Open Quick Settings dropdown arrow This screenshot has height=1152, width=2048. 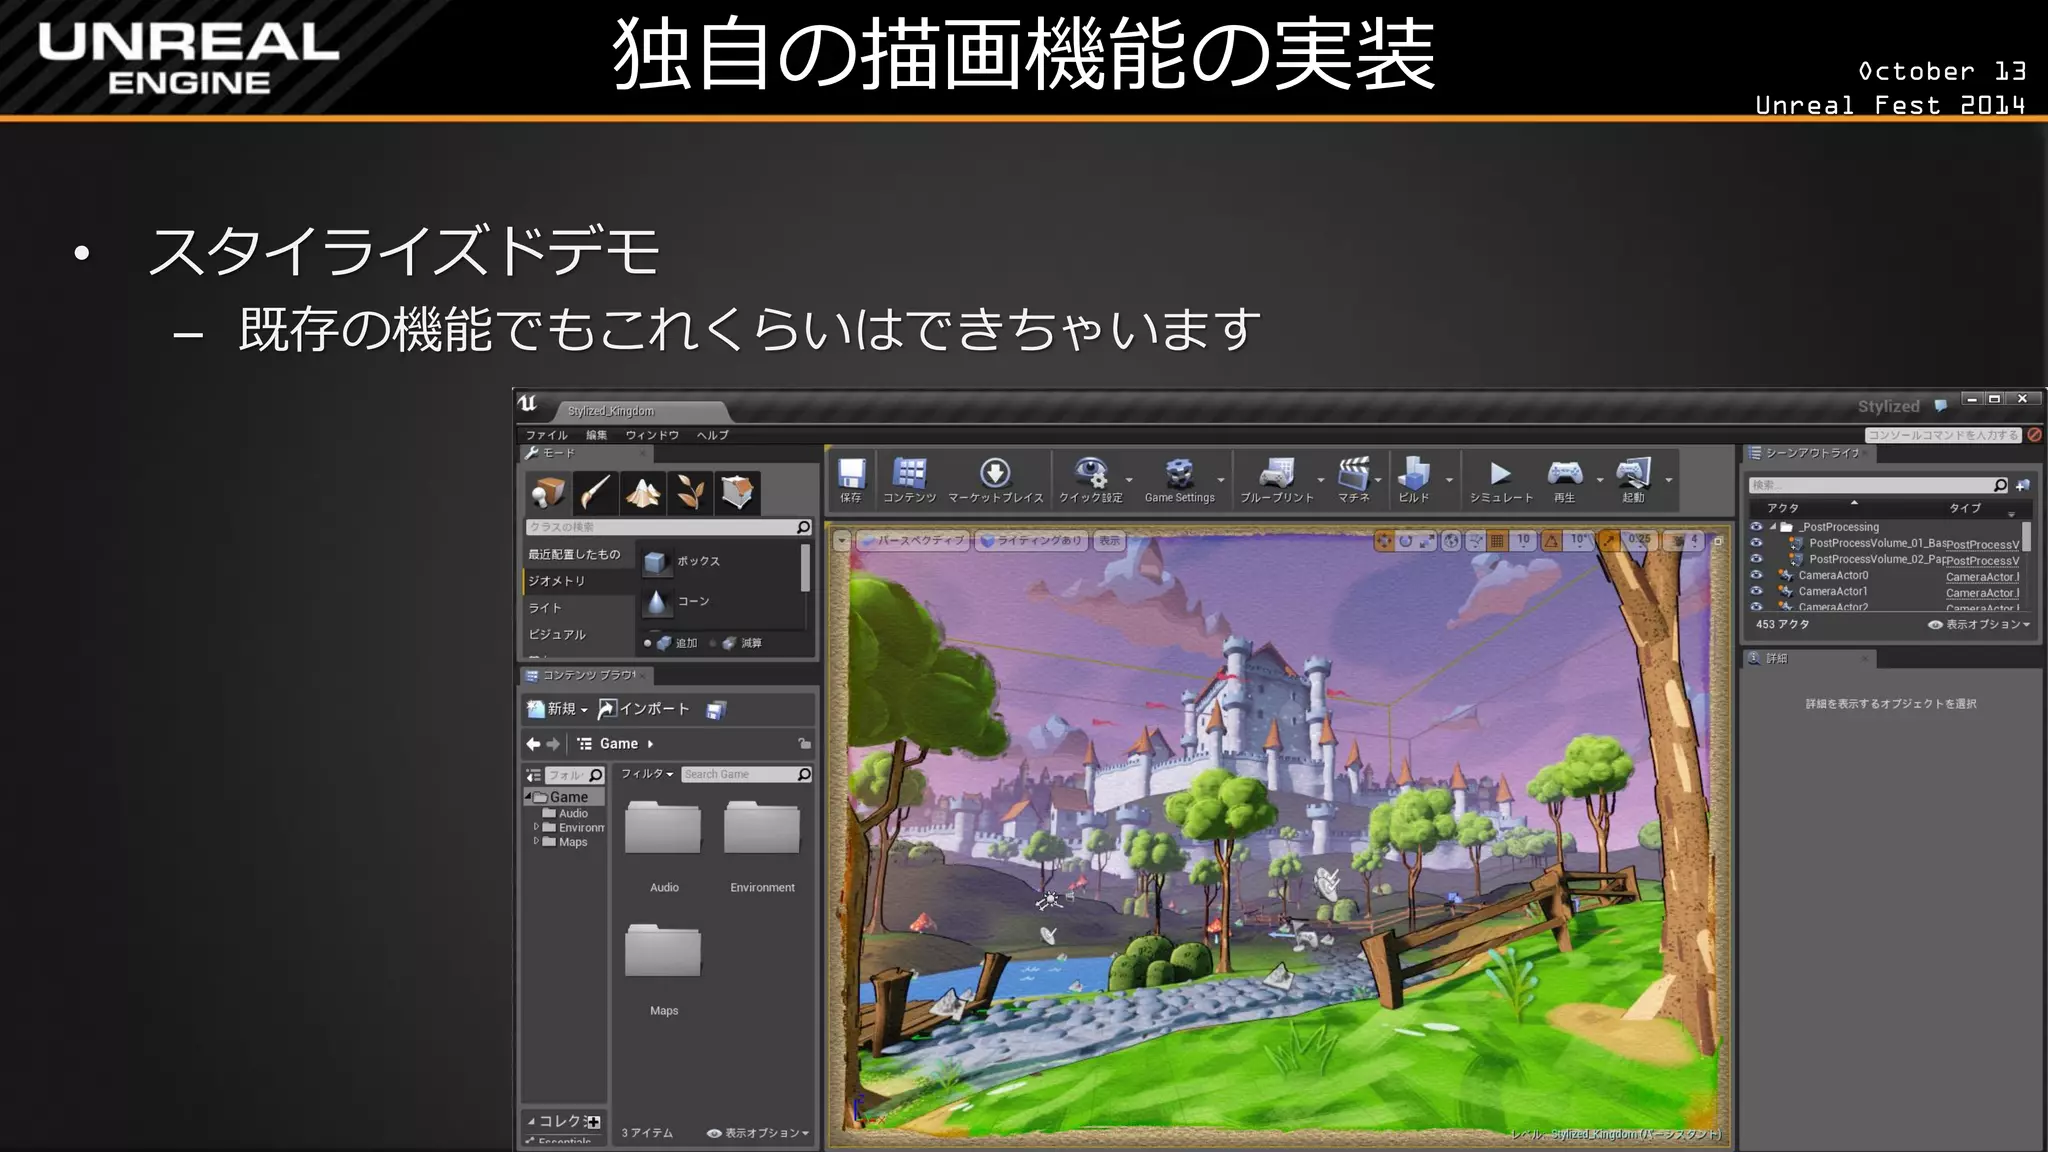(x=1129, y=480)
